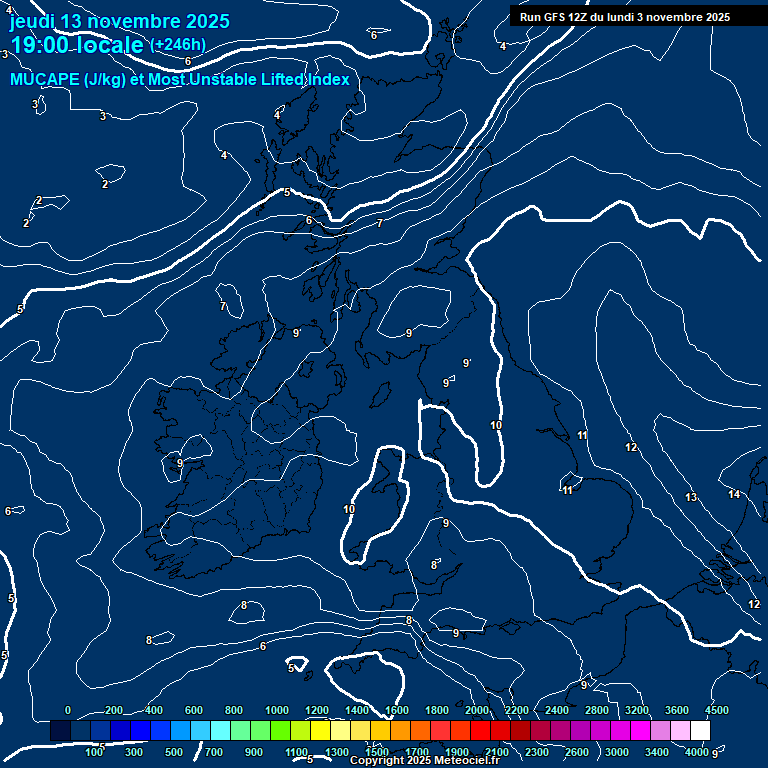The image size is (768, 768).
Task: Click the darkest navy swatch starting the scale
Action: [x=60, y=730]
